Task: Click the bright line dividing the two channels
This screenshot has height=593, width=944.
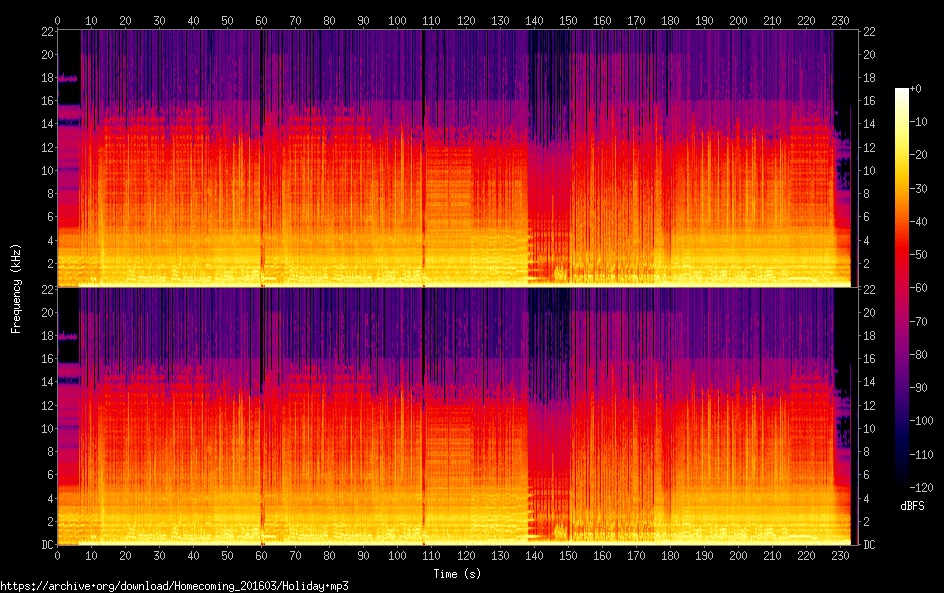Action: [x=455, y=287]
